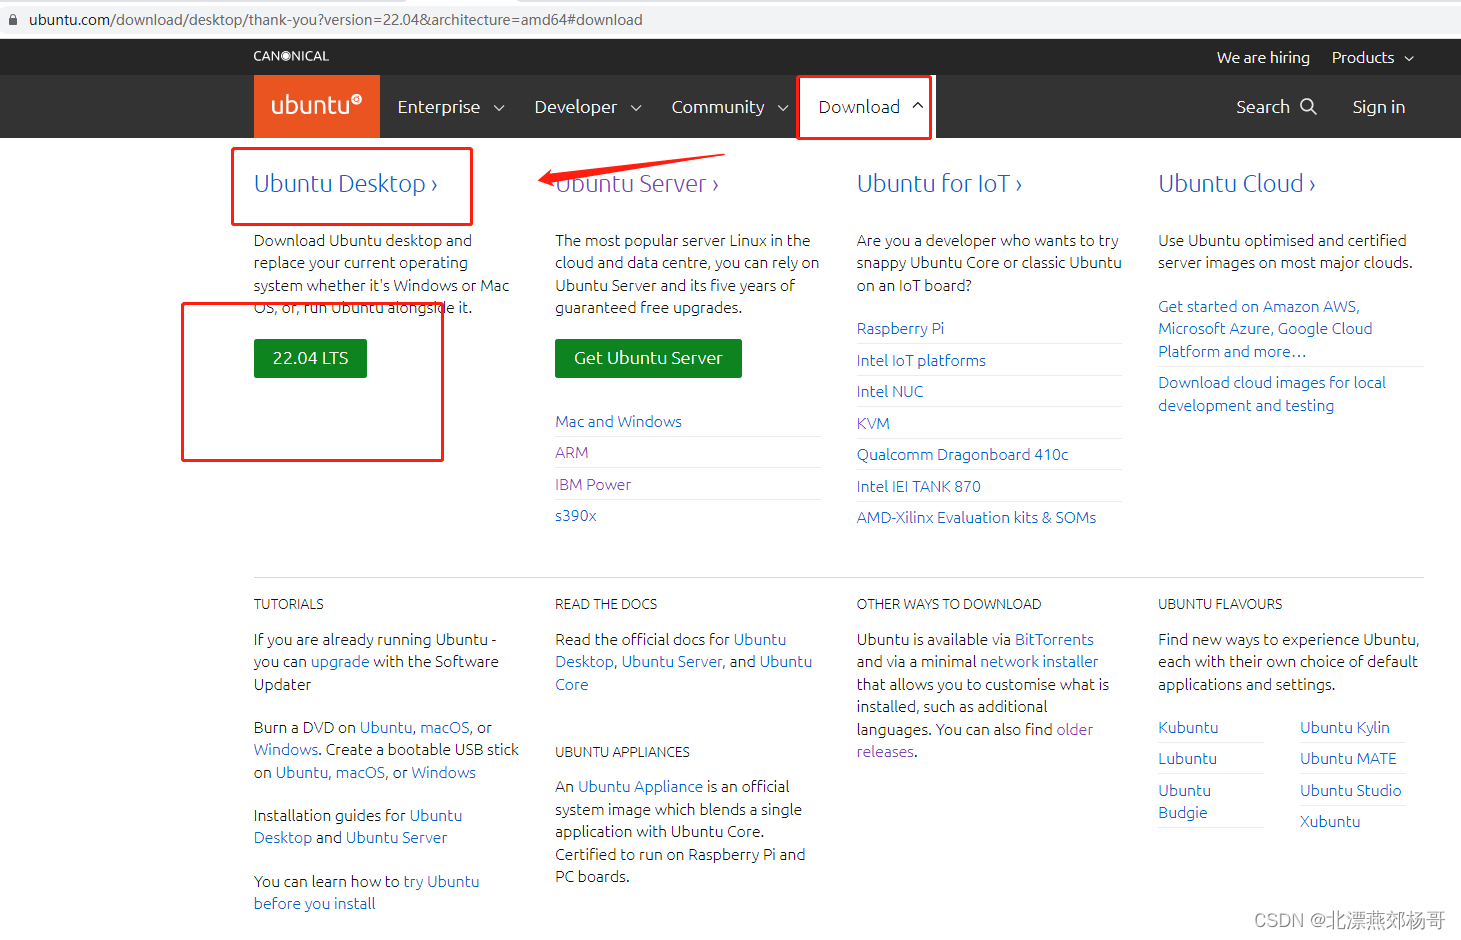The width and height of the screenshot is (1461, 940).
Task: Expand the Enterprise menu
Action: pos(451,107)
